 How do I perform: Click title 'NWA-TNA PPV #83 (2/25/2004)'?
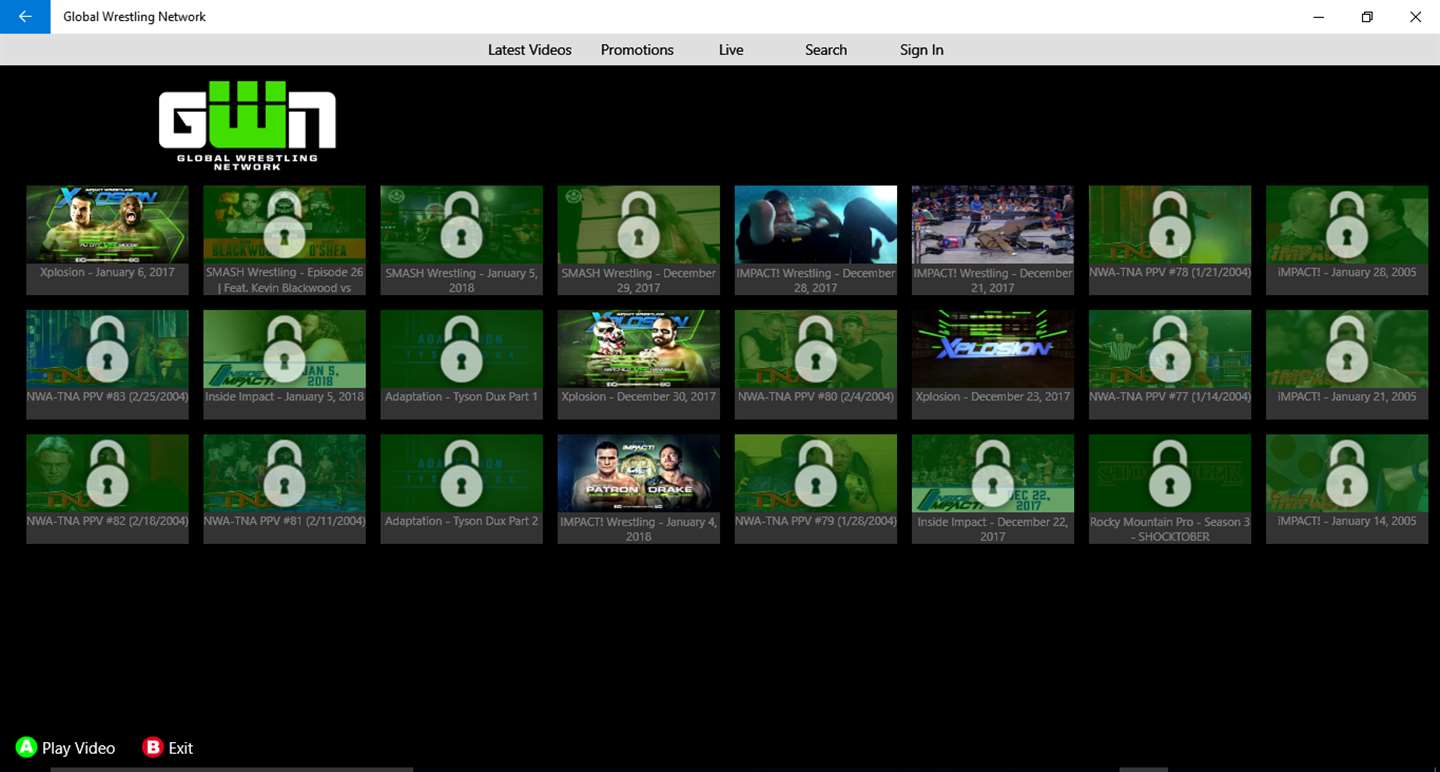(107, 397)
